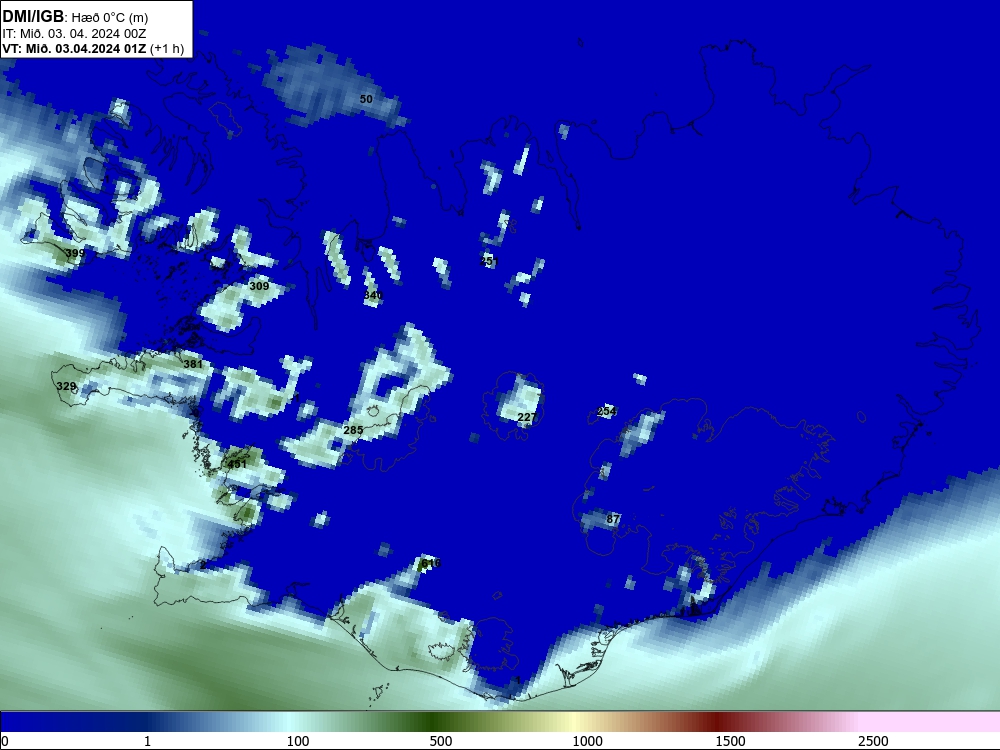1000x750 pixels.
Task: Click the legend scale value 0
Action: (5, 741)
